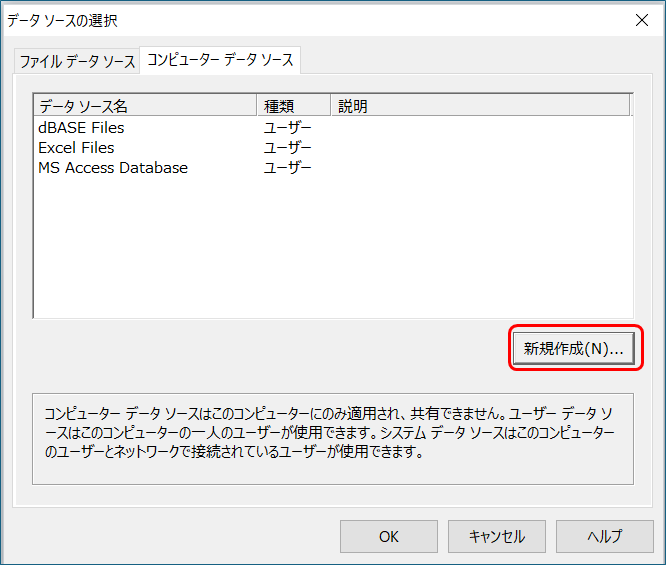Close the データ ソースの選択 dialog
Image resolution: width=666 pixels, height=565 pixels.
(x=642, y=20)
